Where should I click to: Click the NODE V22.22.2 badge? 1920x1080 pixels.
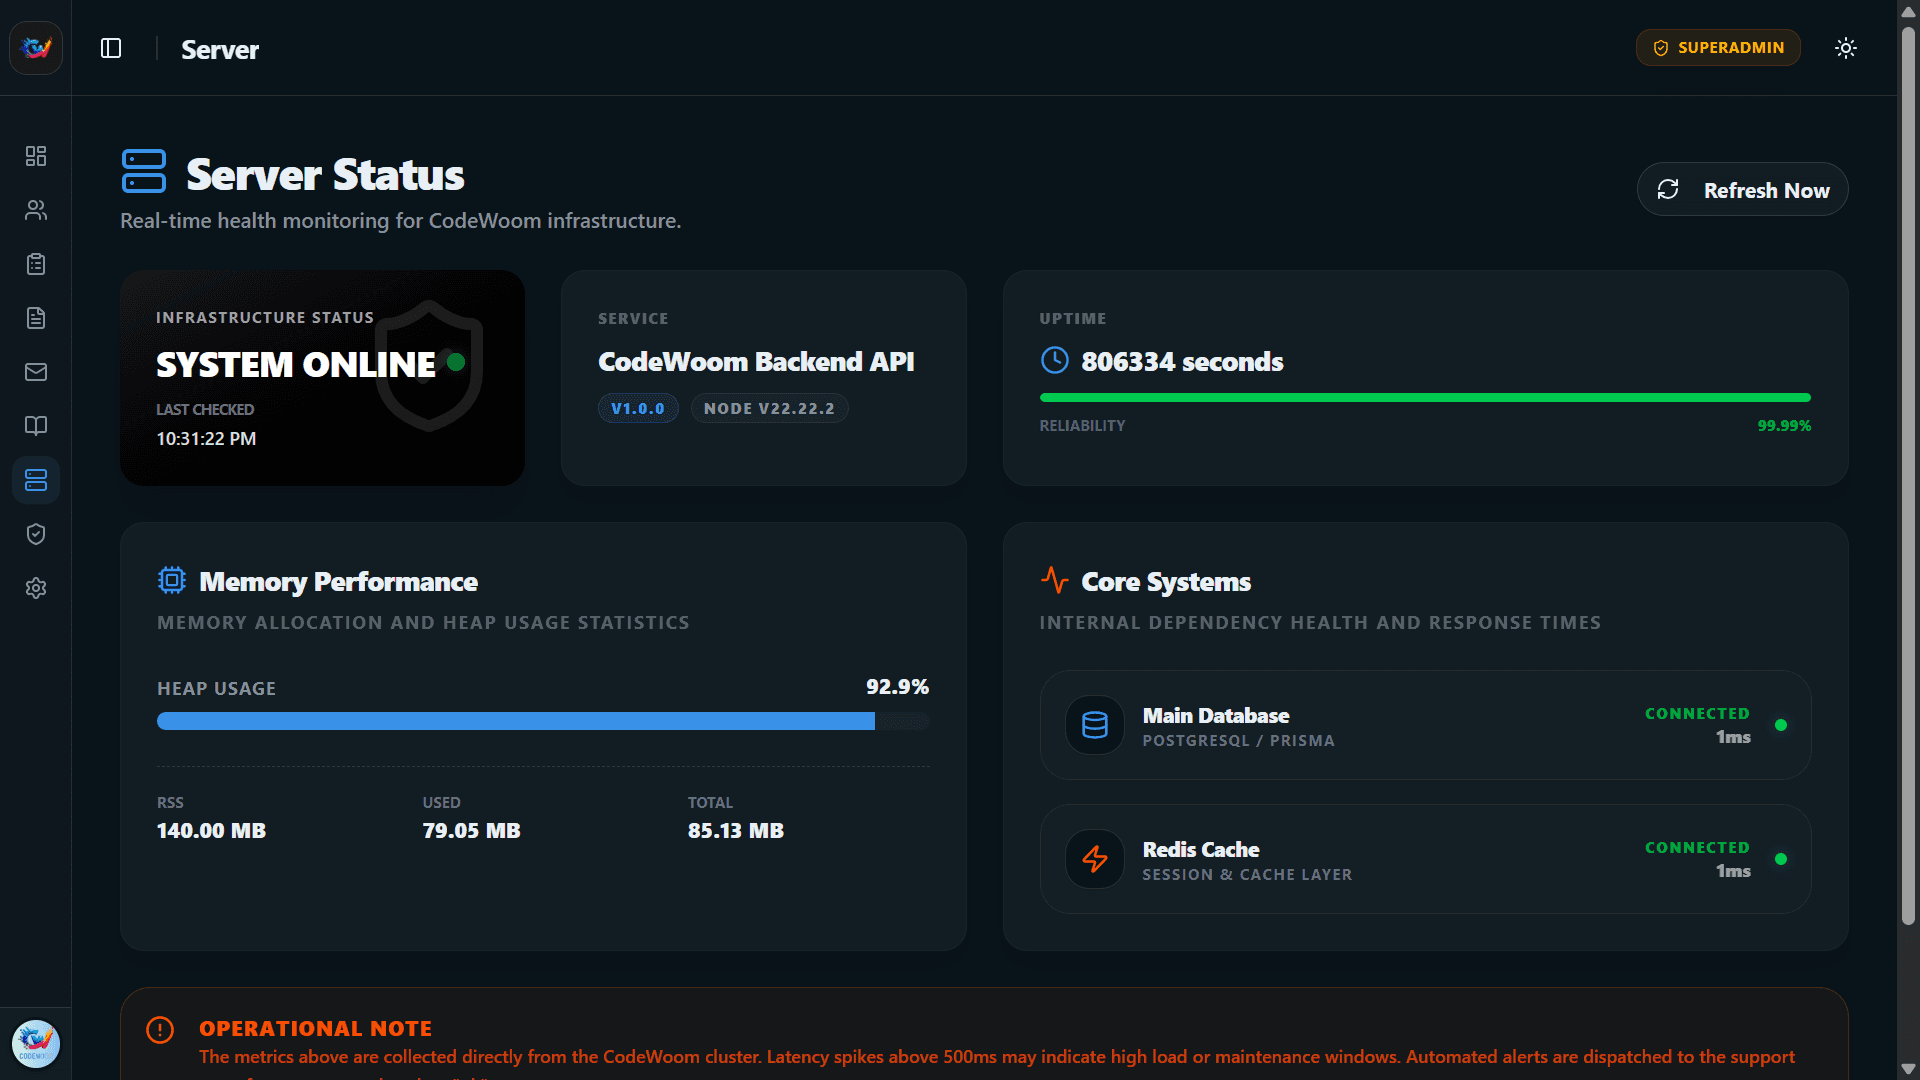pos(769,408)
